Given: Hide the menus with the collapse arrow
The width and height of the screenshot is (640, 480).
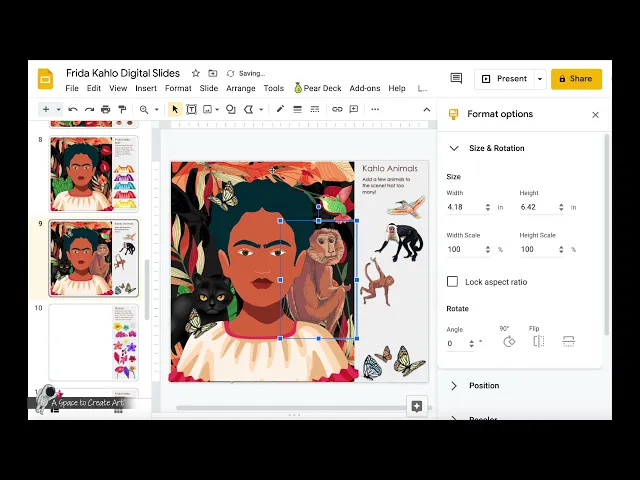Looking at the screenshot, I should coord(427,109).
